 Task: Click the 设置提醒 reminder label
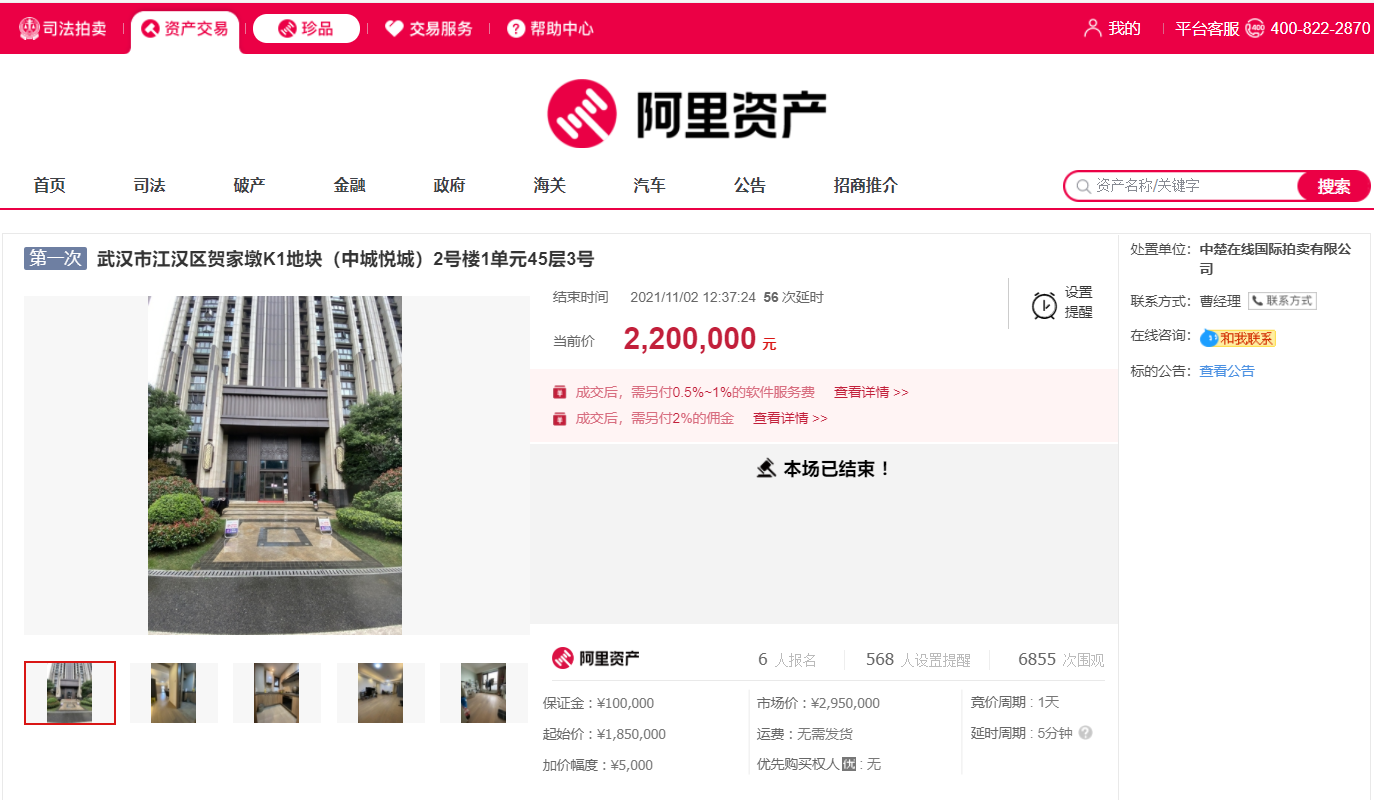click(x=1079, y=302)
